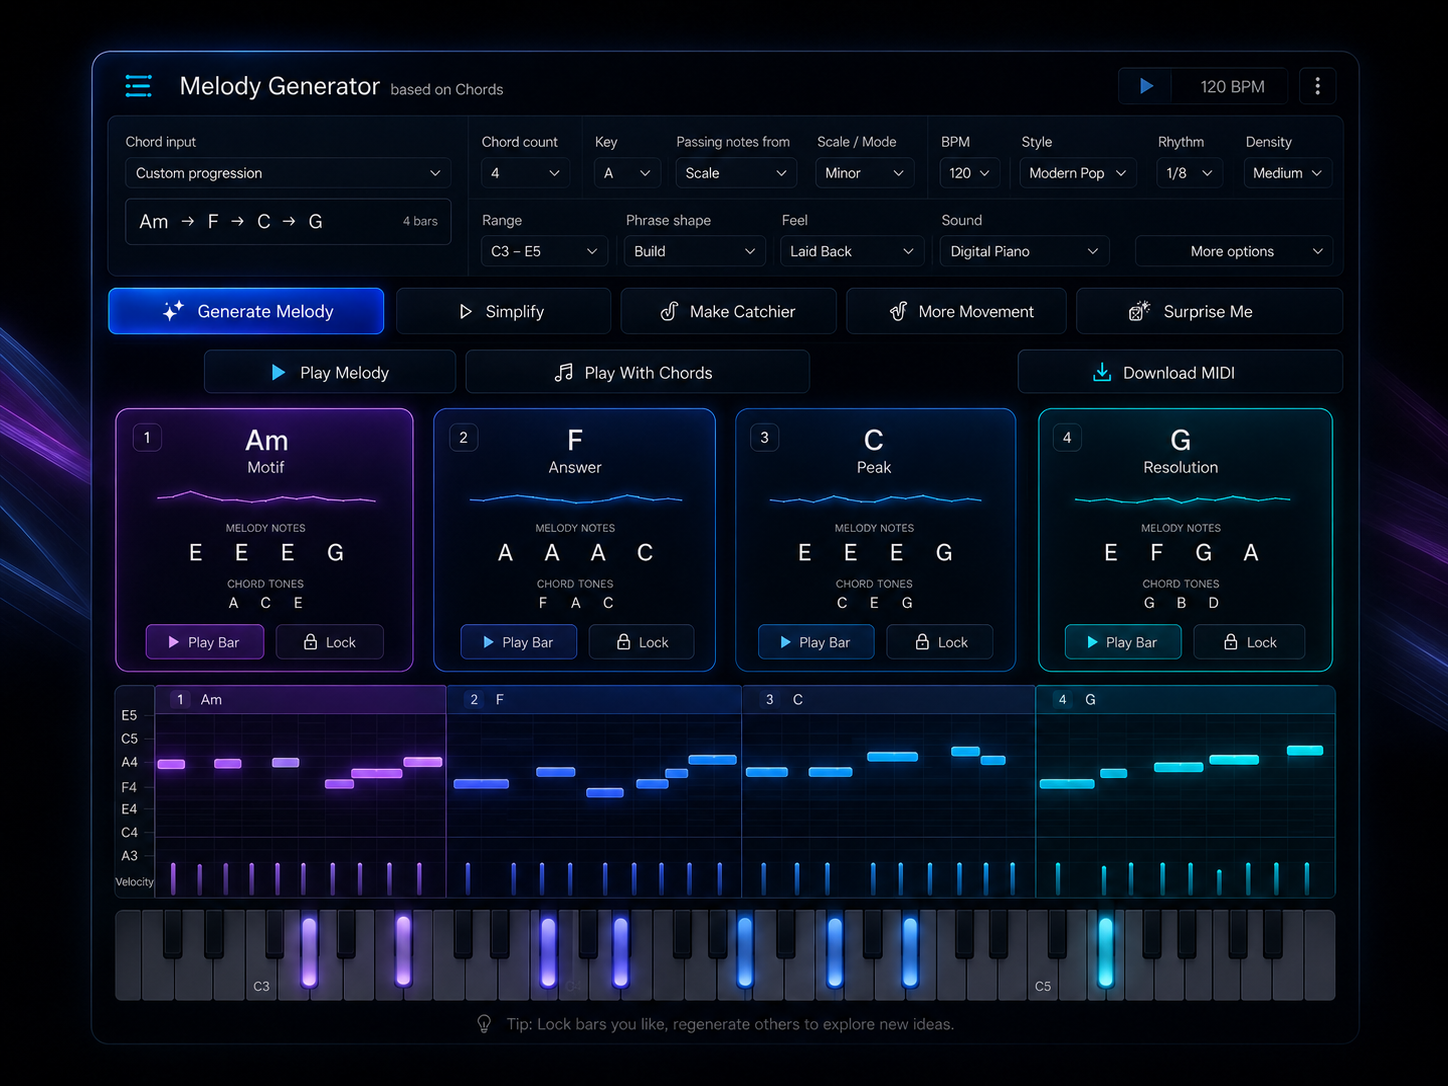The image size is (1448, 1086).
Task: Open the Density Medium dropdown
Action: 1288,173
